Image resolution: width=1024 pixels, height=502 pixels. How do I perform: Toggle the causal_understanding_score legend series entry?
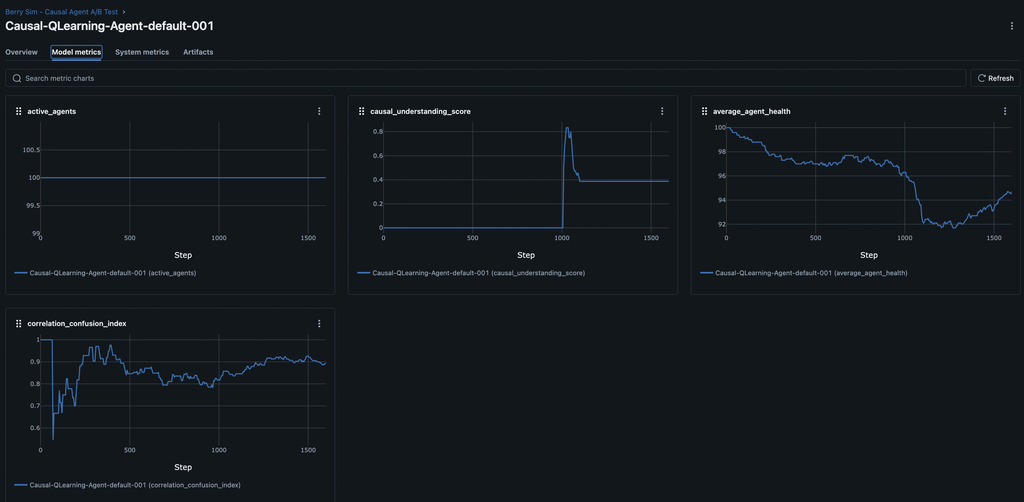click(x=470, y=272)
